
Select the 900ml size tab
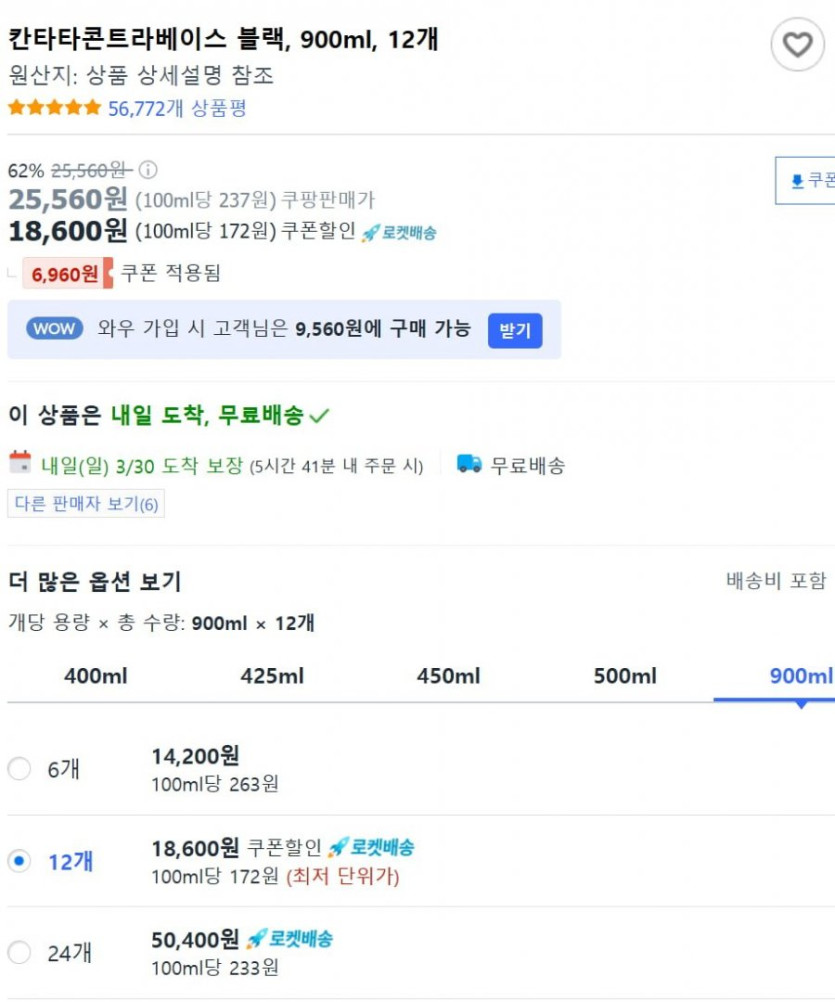800,677
